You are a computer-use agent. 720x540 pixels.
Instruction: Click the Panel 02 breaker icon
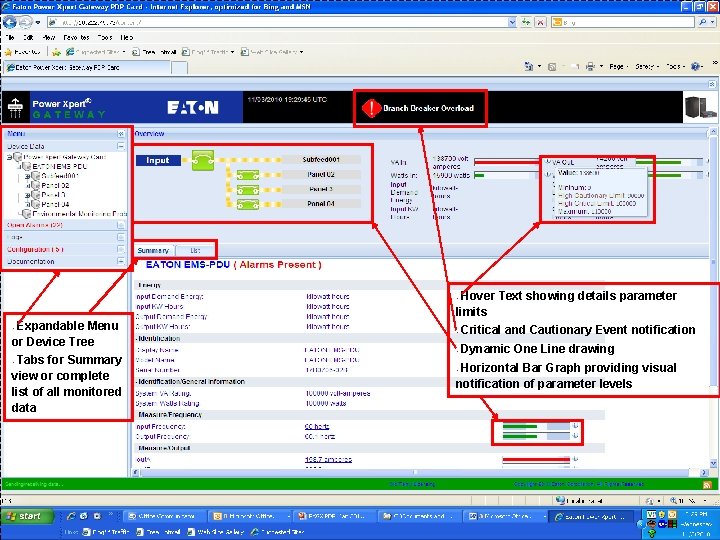tap(248, 175)
